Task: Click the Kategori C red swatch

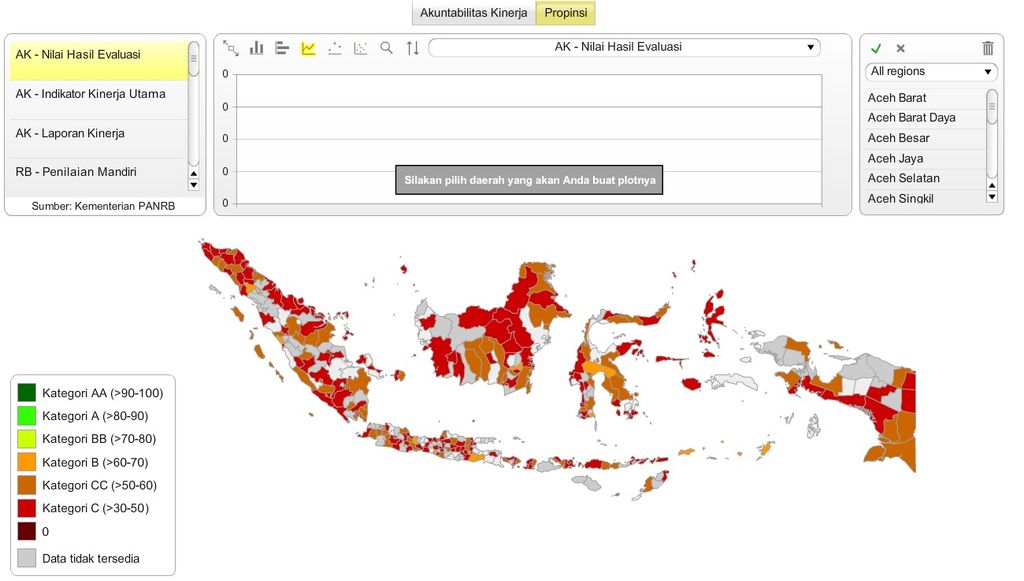Action: click(x=27, y=508)
